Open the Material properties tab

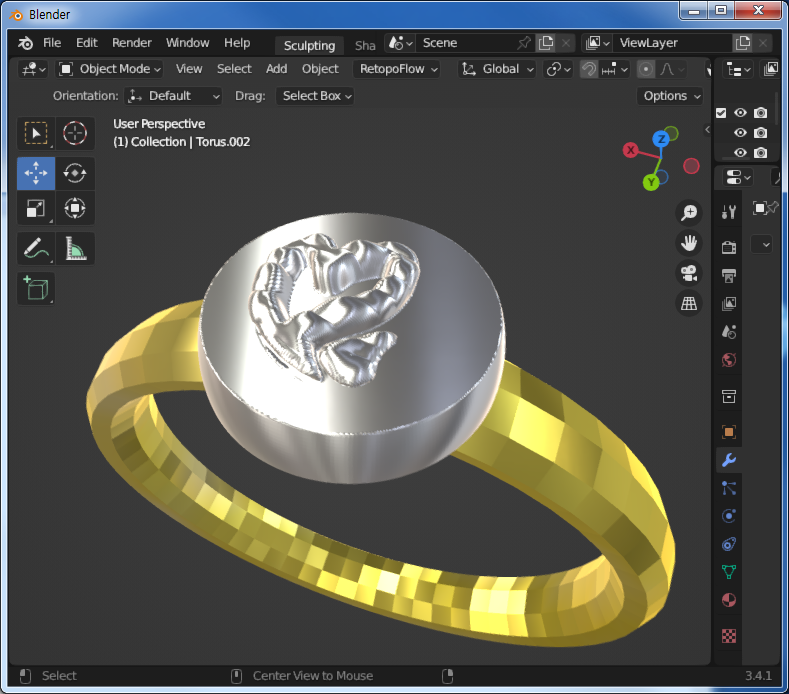click(x=729, y=600)
